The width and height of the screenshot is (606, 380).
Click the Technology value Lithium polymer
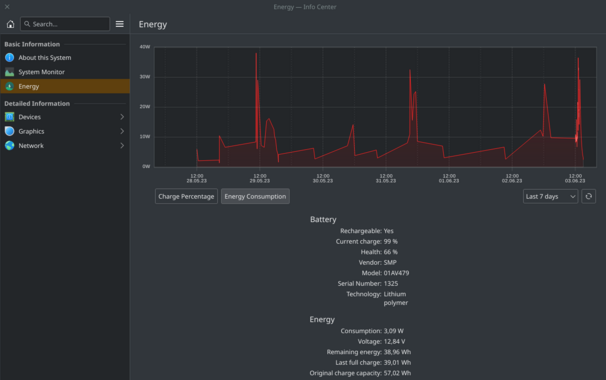click(396, 298)
